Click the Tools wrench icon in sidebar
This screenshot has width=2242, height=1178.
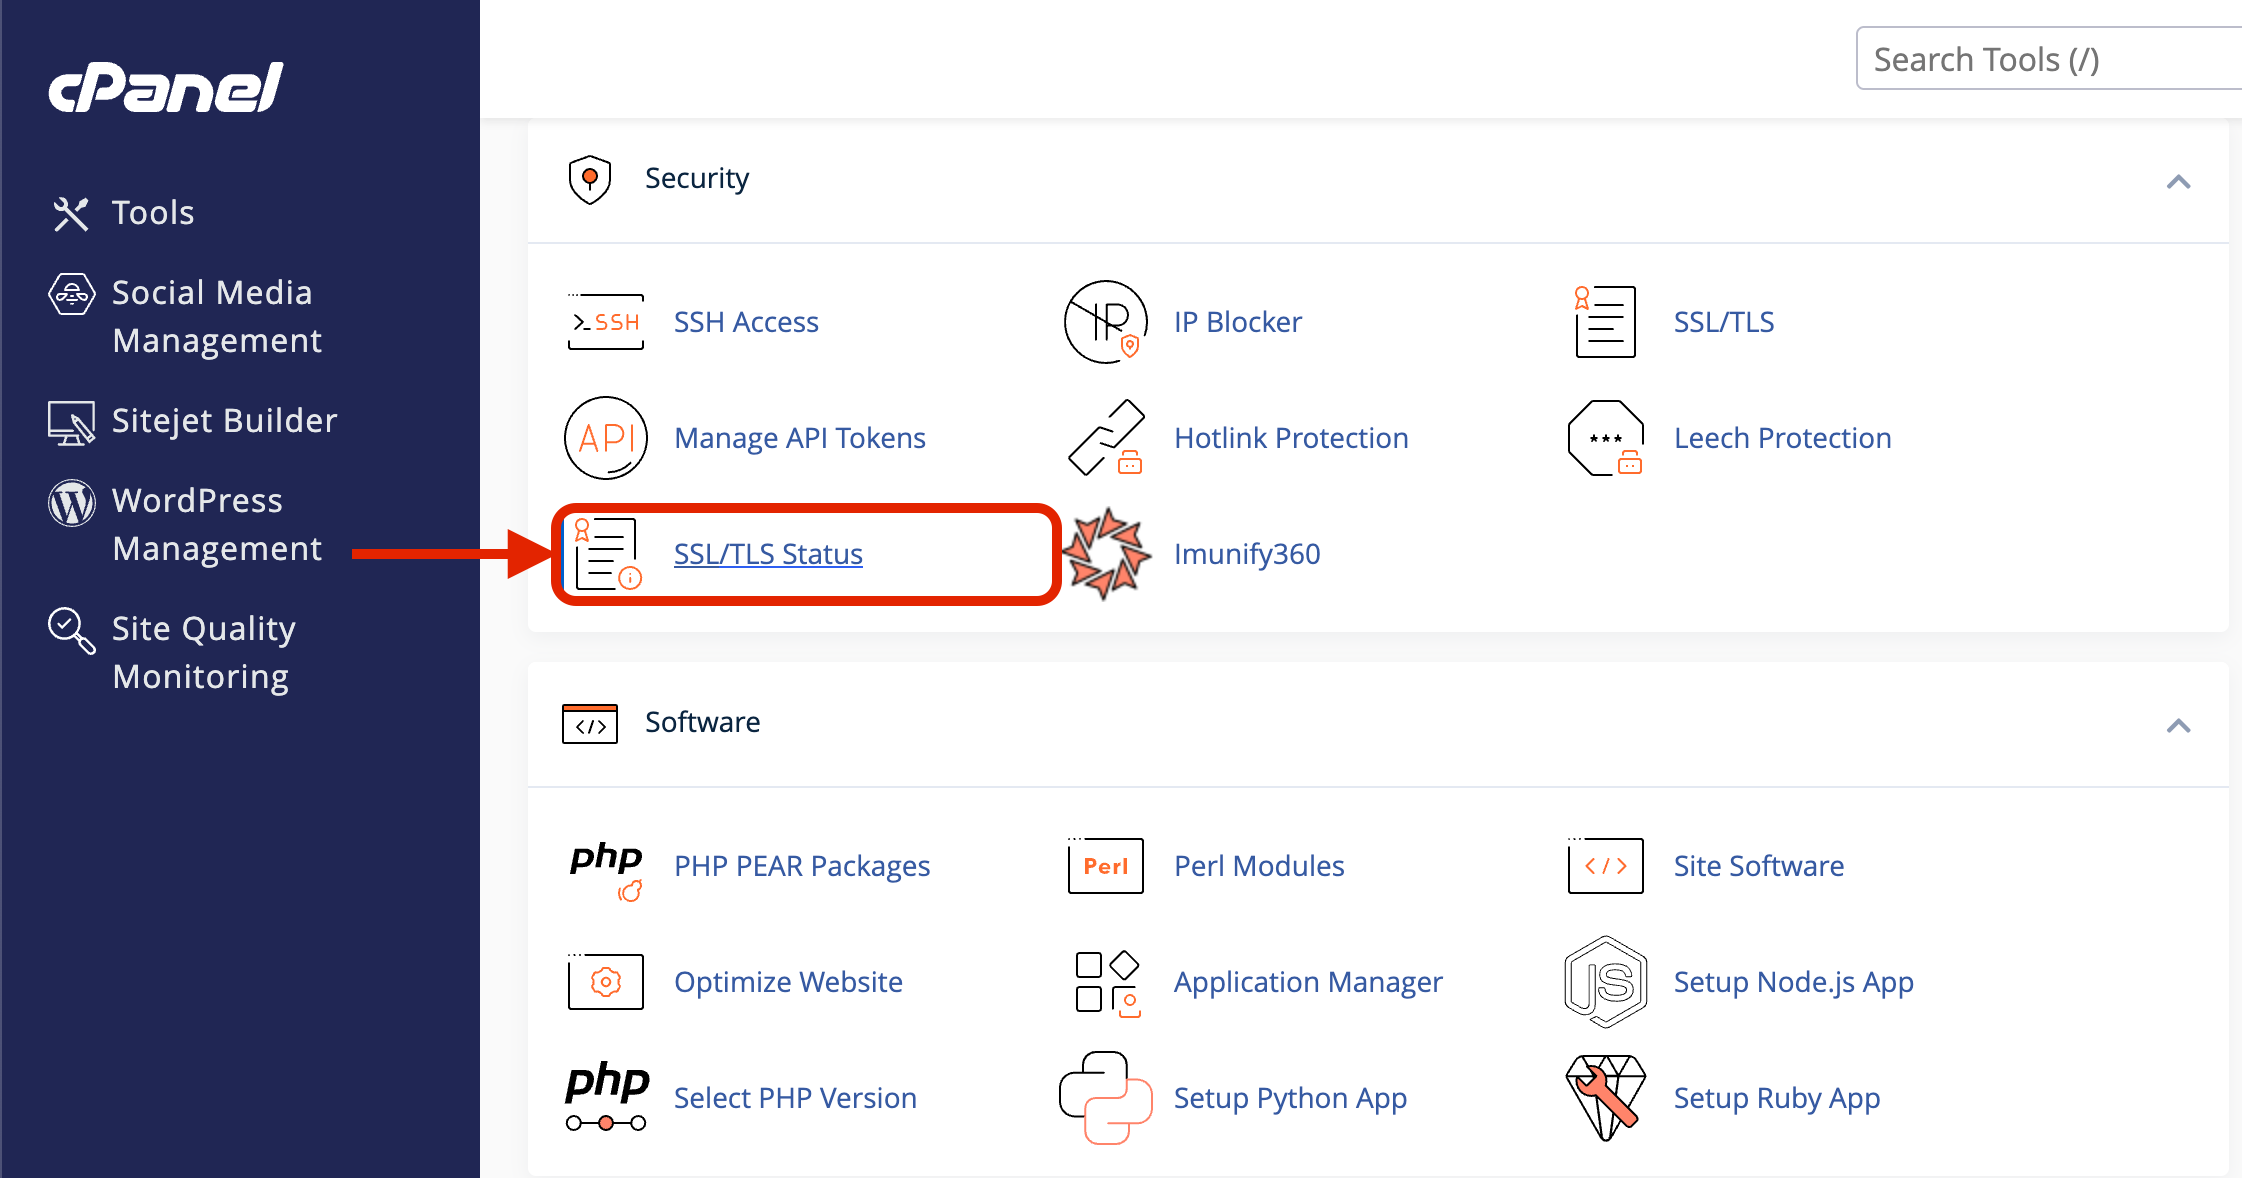click(x=71, y=213)
